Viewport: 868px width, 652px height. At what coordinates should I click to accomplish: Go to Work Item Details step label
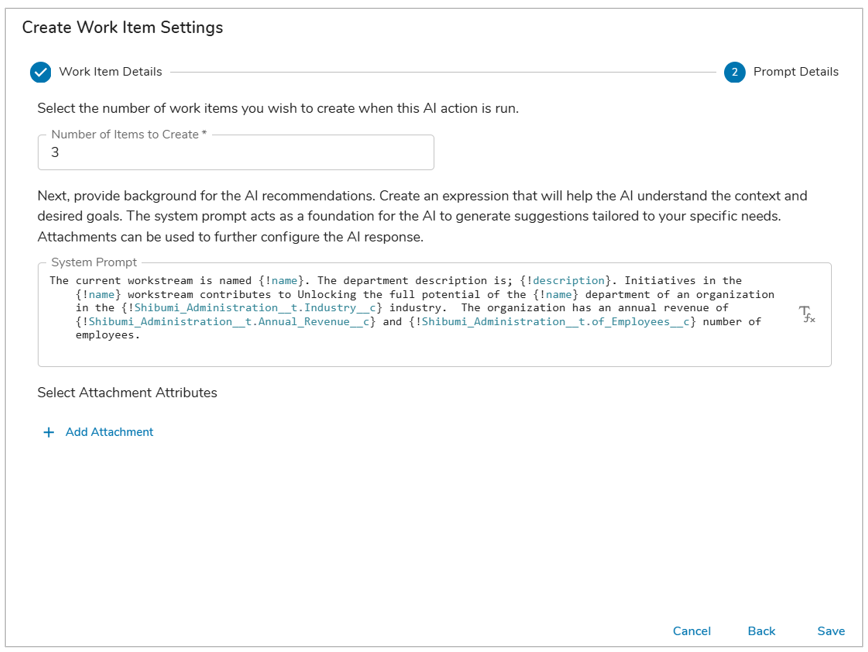pos(111,72)
